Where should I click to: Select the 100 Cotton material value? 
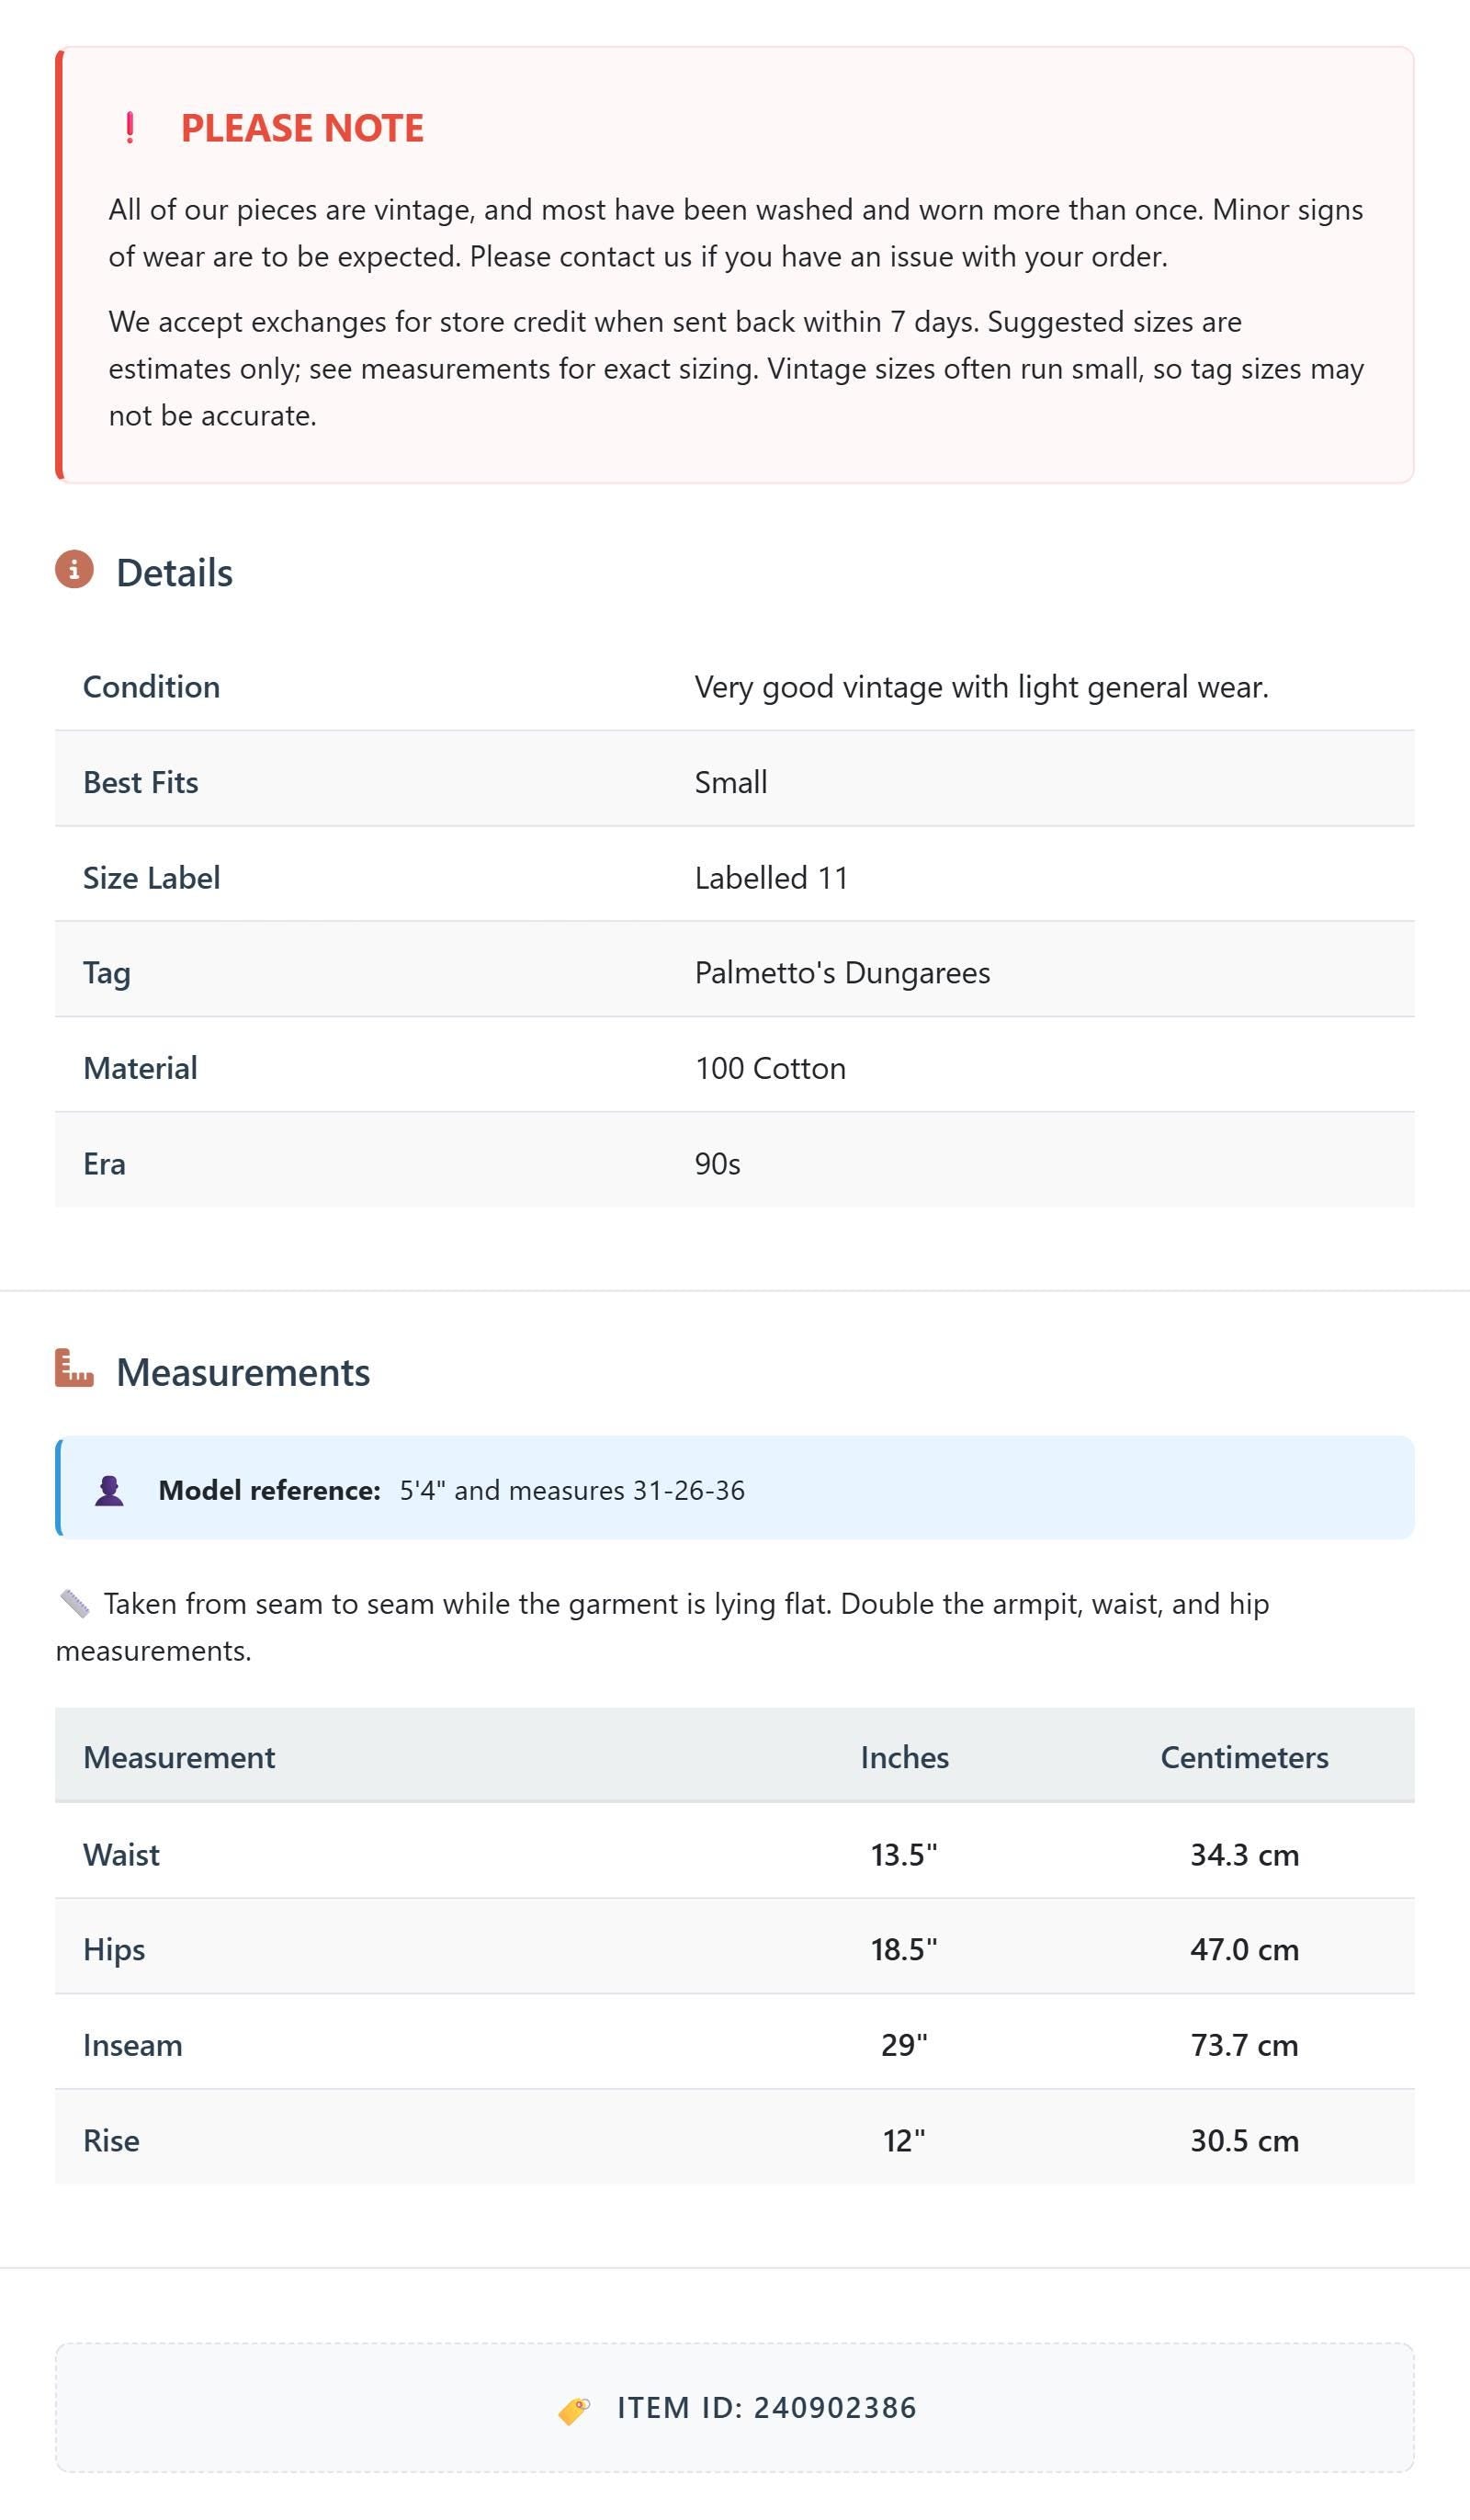point(770,1068)
